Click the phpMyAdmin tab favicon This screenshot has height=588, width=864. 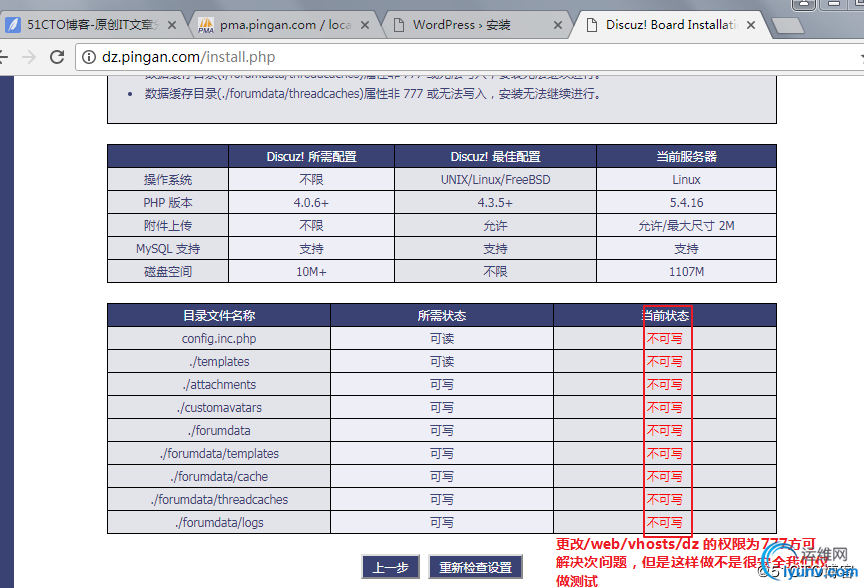pos(206,25)
